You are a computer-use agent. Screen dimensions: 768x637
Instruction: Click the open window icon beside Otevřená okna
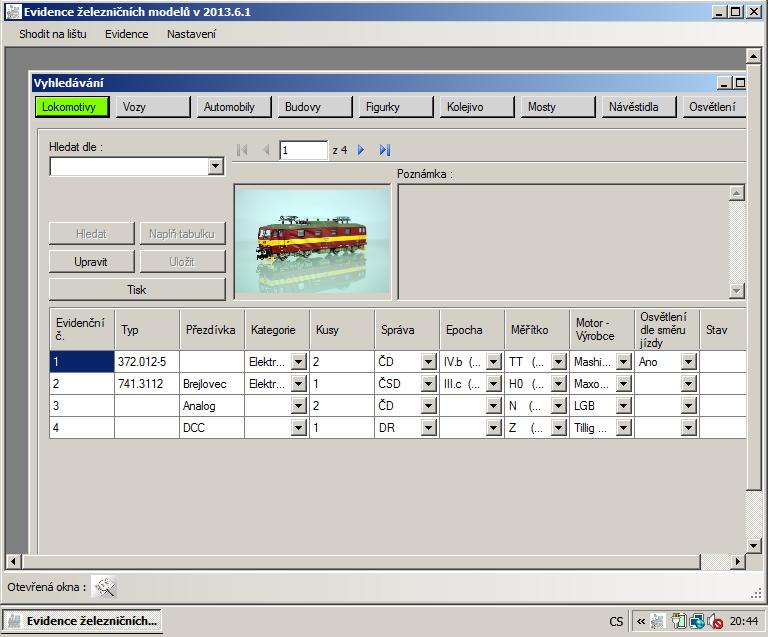pos(105,587)
